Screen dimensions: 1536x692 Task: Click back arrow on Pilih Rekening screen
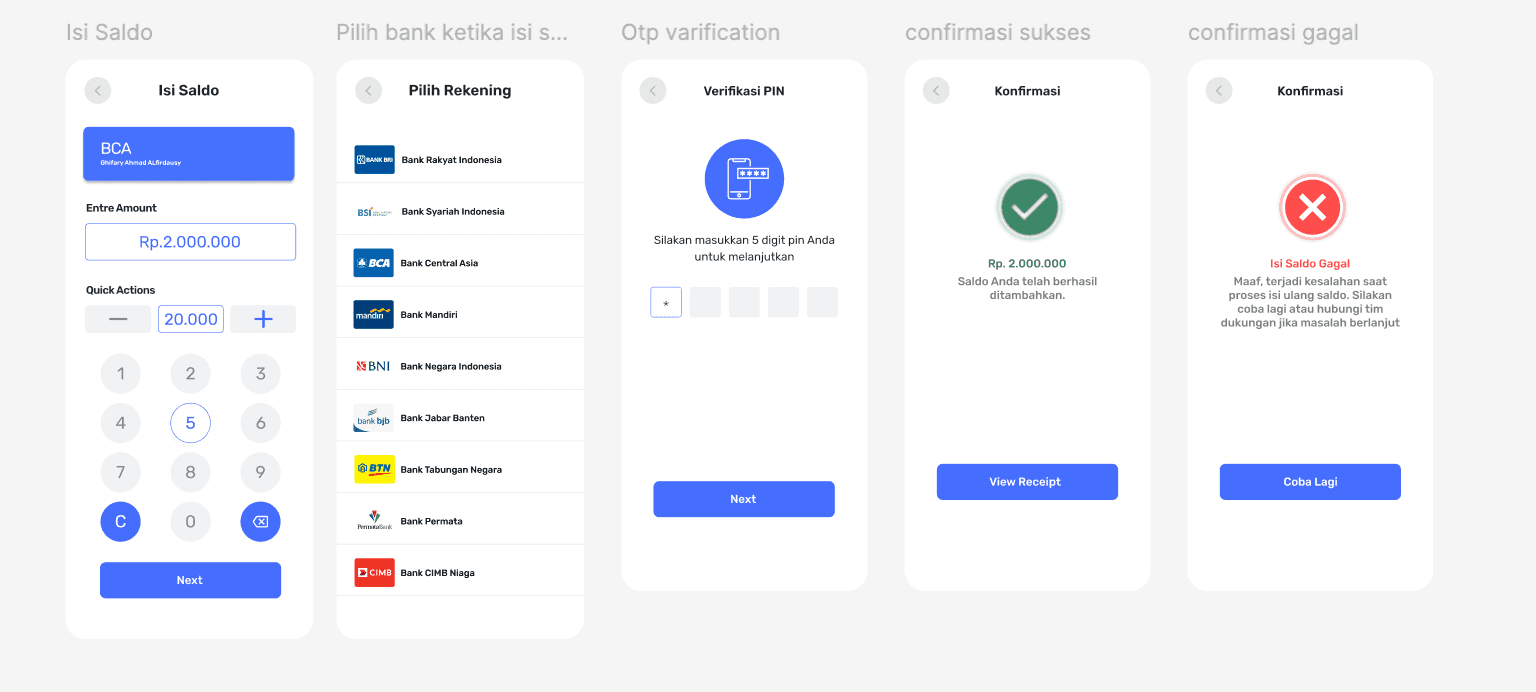click(x=368, y=90)
